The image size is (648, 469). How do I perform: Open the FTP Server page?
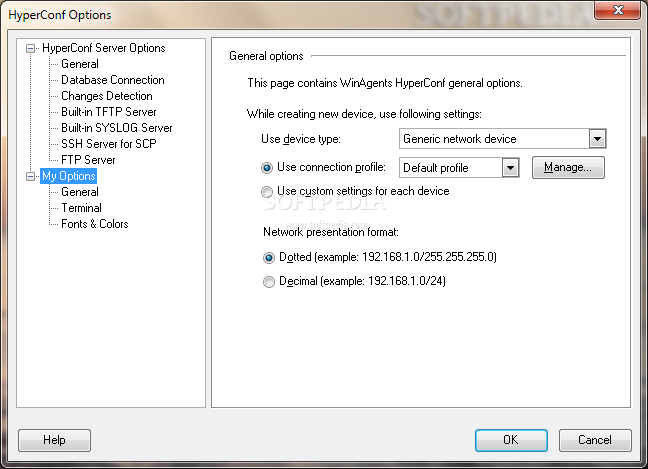88,160
